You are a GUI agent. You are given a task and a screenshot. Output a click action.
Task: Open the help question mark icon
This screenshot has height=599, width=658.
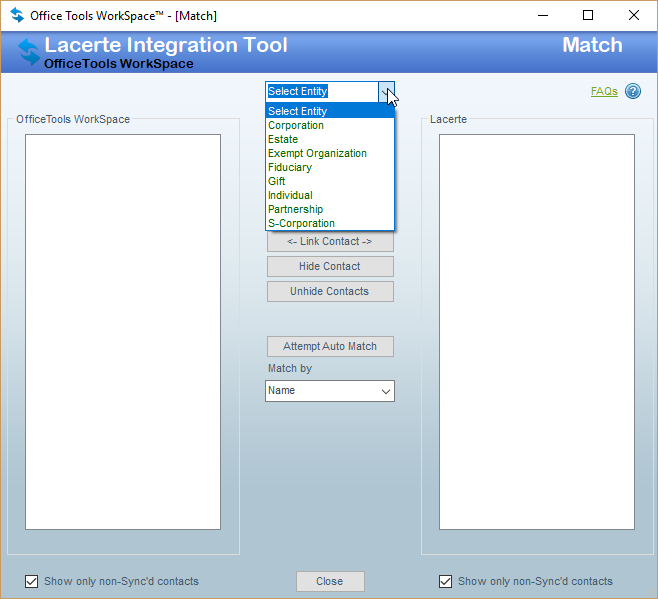point(632,91)
